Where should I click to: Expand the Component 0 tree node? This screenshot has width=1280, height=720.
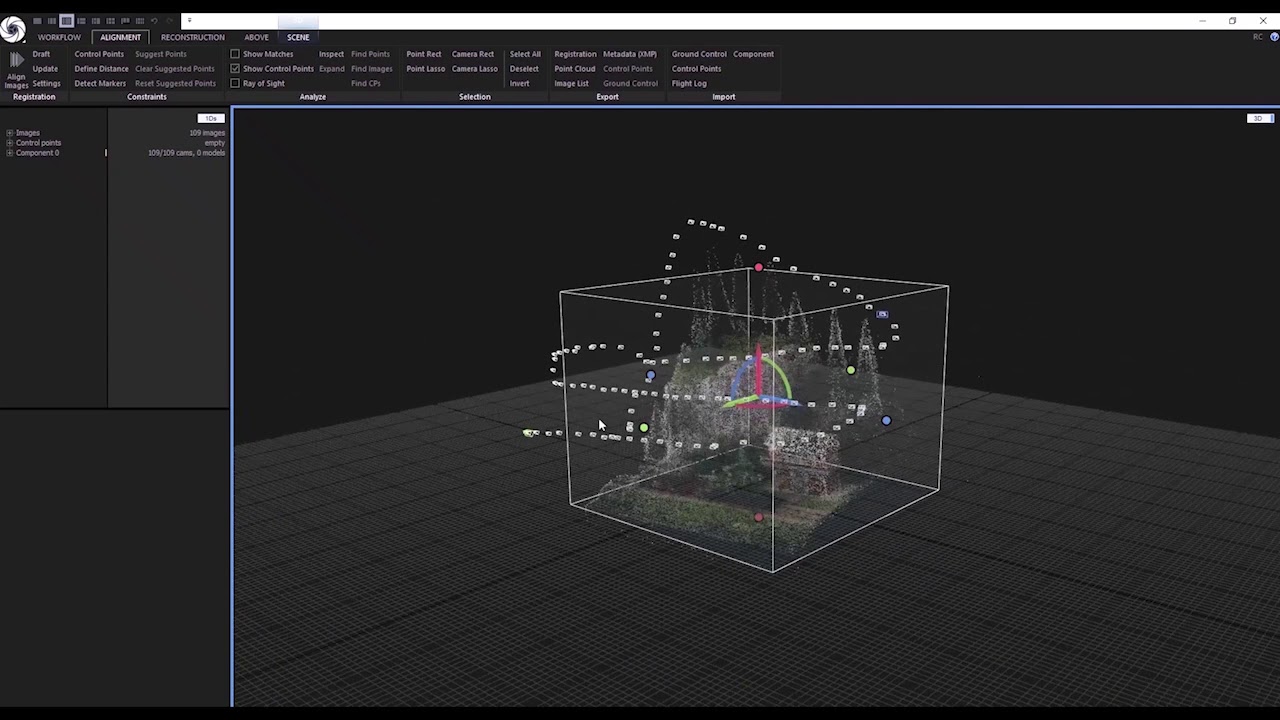point(9,153)
